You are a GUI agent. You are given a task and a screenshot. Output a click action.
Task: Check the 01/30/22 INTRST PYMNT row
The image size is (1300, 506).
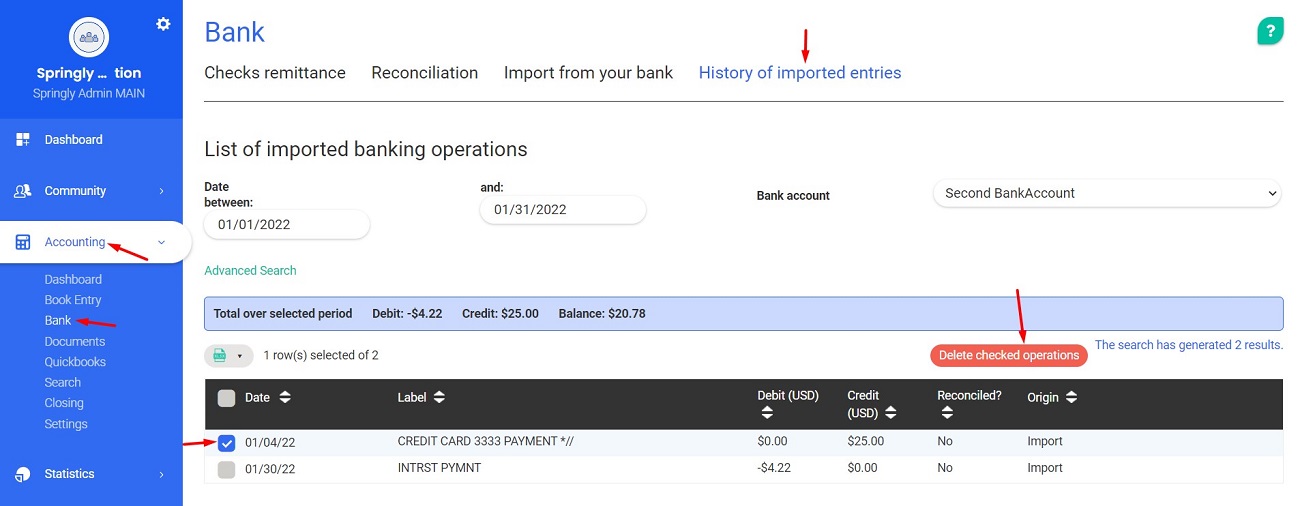[226, 469]
